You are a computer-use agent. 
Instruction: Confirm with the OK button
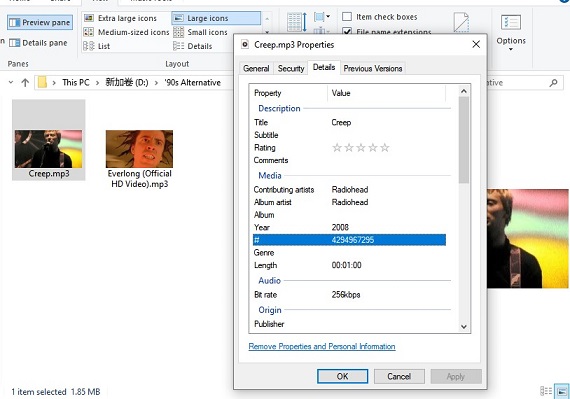coord(342,376)
